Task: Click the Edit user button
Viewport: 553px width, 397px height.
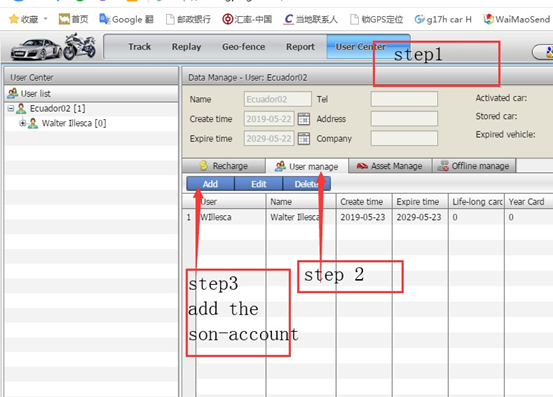Action: pos(259,184)
